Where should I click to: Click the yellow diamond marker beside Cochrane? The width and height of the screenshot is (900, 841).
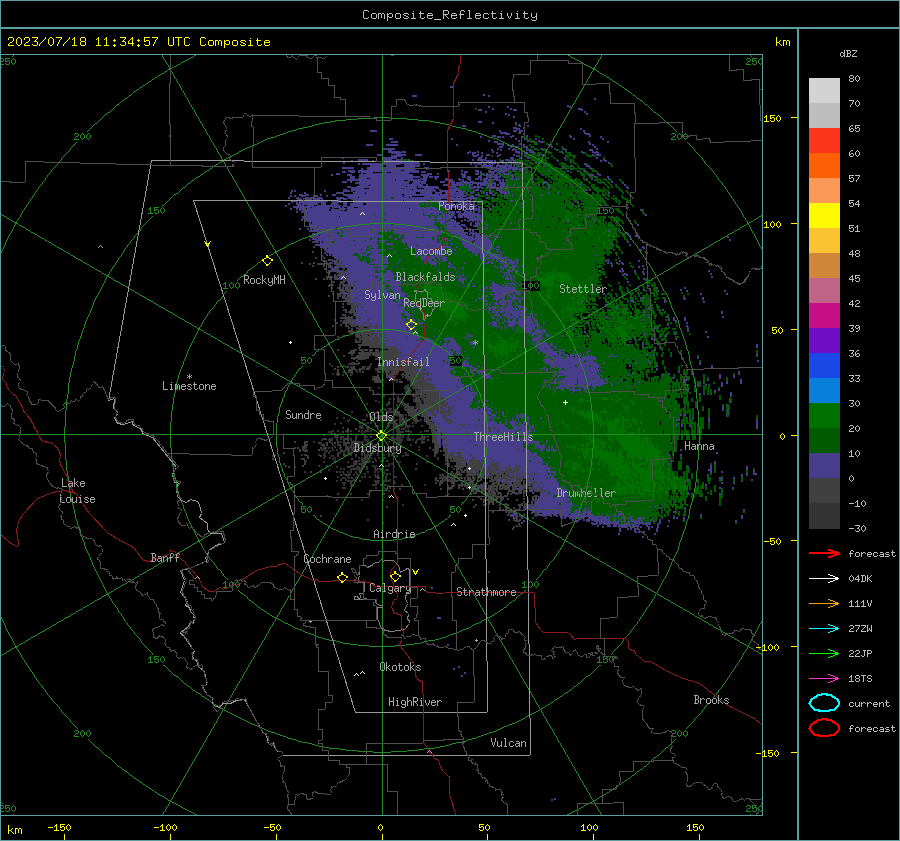(x=343, y=577)
